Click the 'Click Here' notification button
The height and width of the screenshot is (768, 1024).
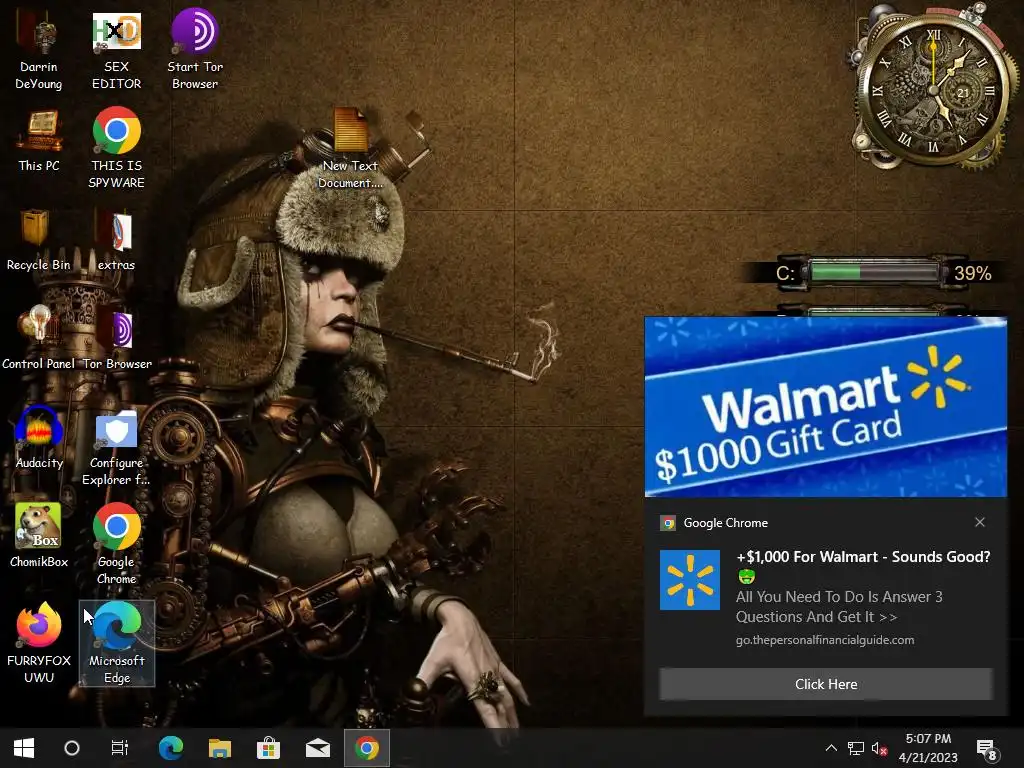click(826, 684)
